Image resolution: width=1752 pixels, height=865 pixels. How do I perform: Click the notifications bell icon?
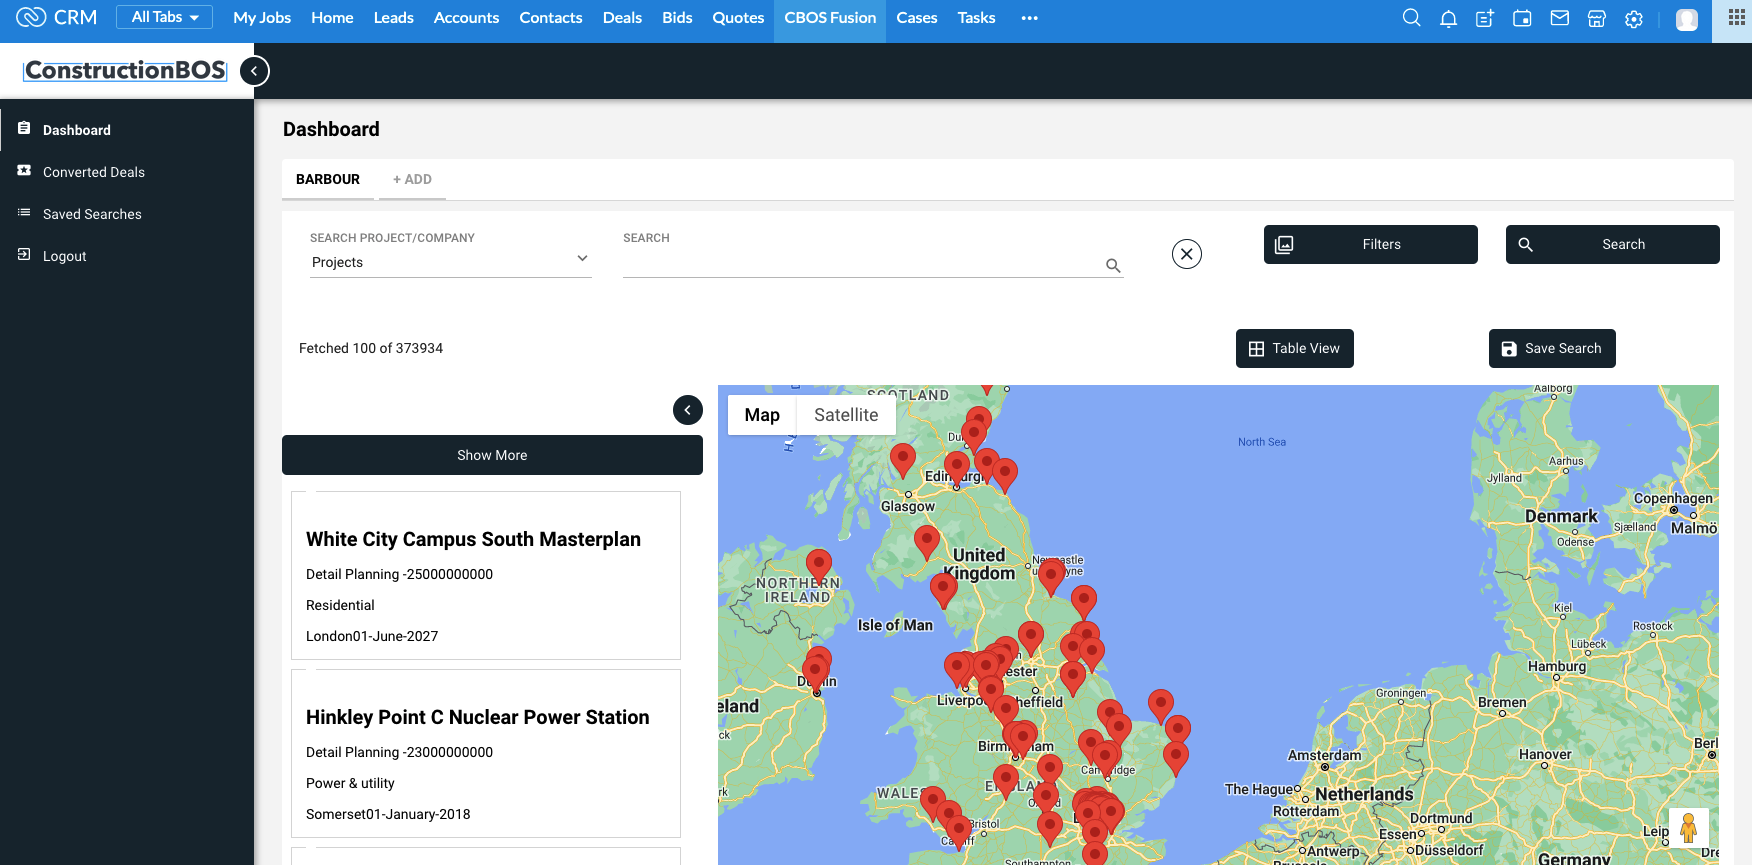point(1448,19)
